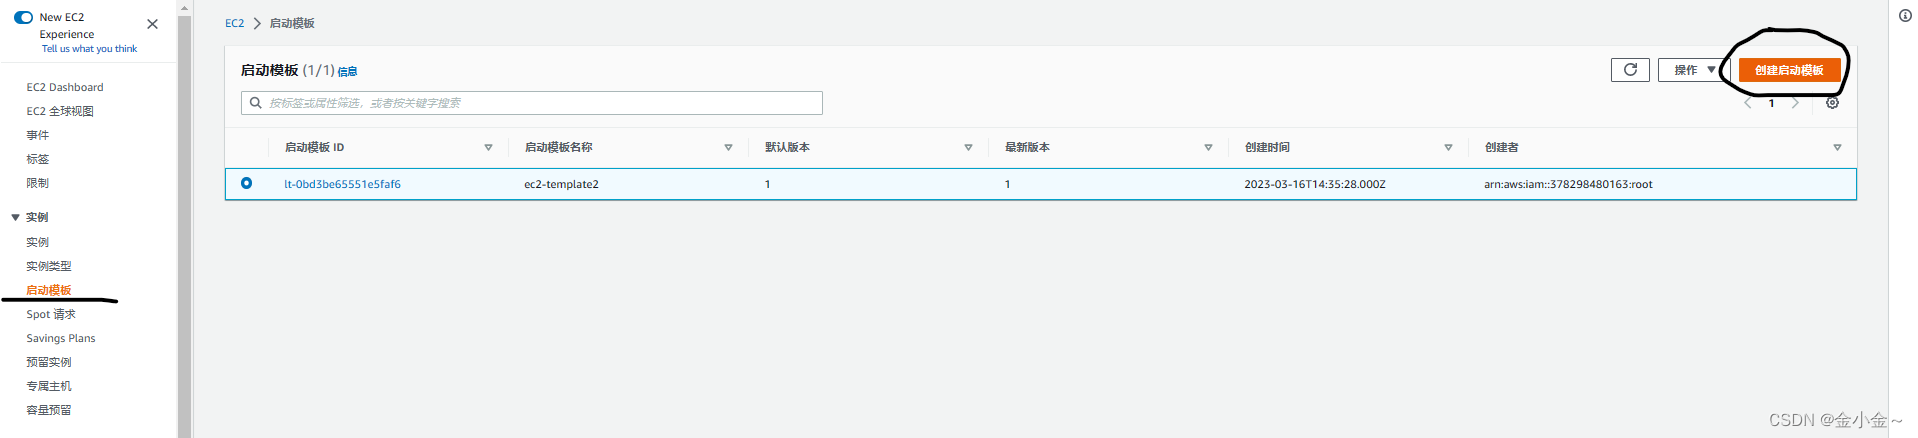
Task: Go to next page arrow
Action: pyautogui.click(x=1795, y=103)
